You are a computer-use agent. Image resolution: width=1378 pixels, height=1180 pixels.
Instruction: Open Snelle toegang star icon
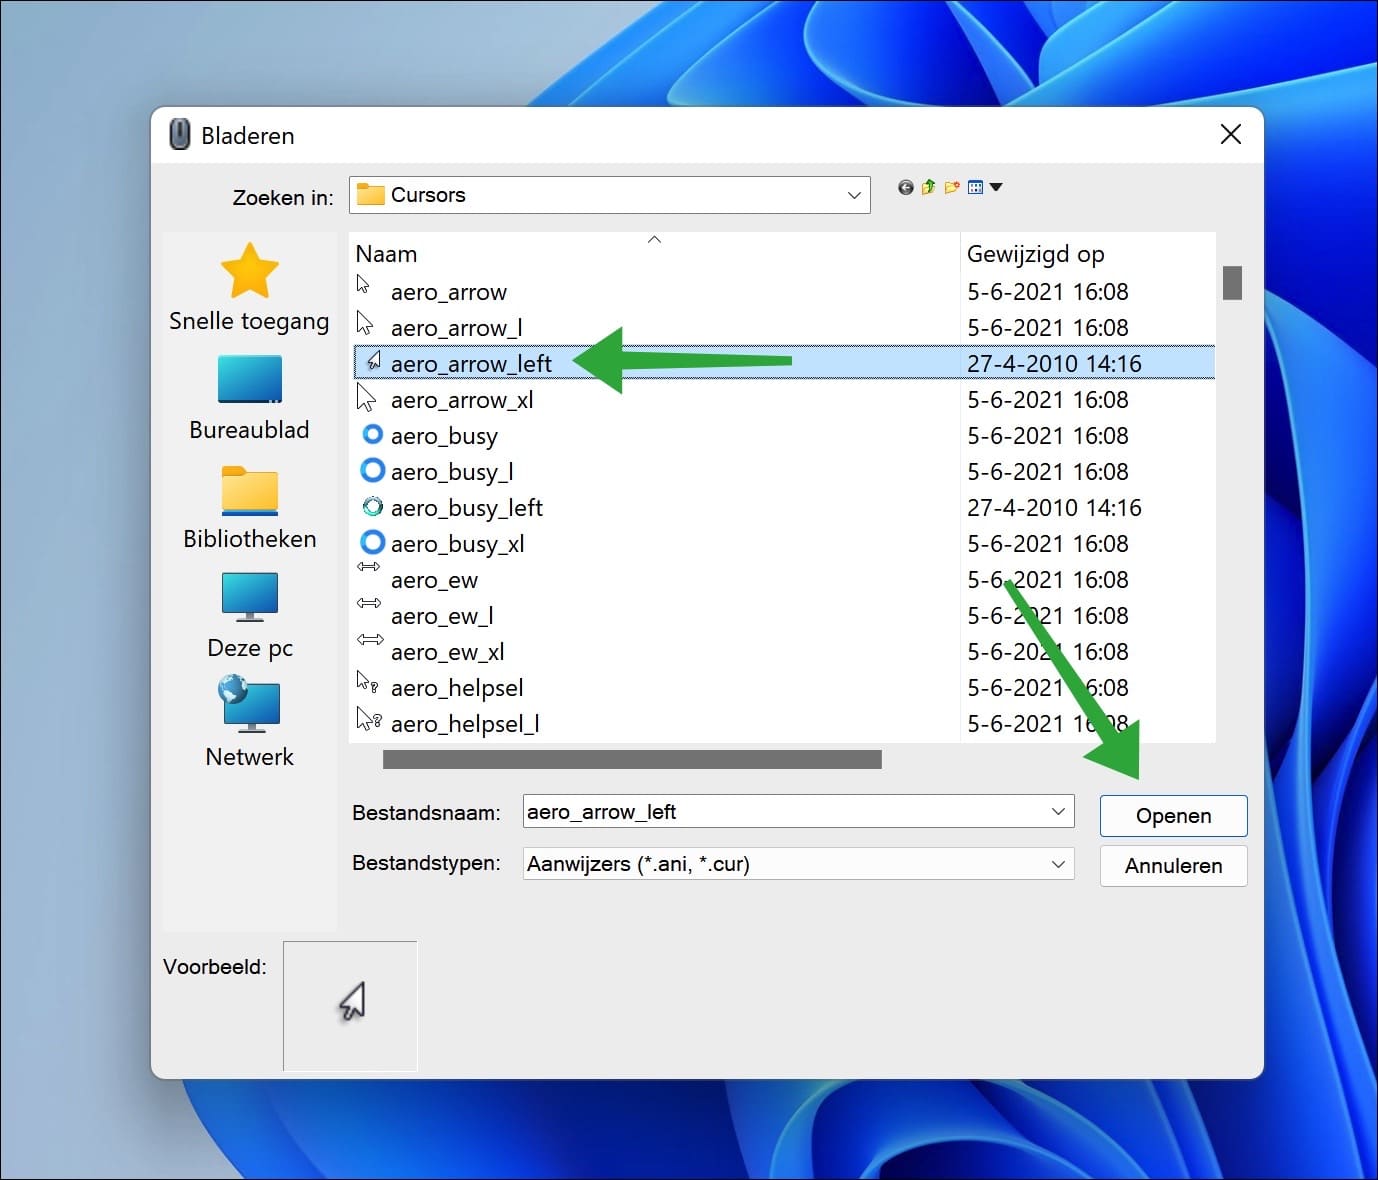[249, 271]
